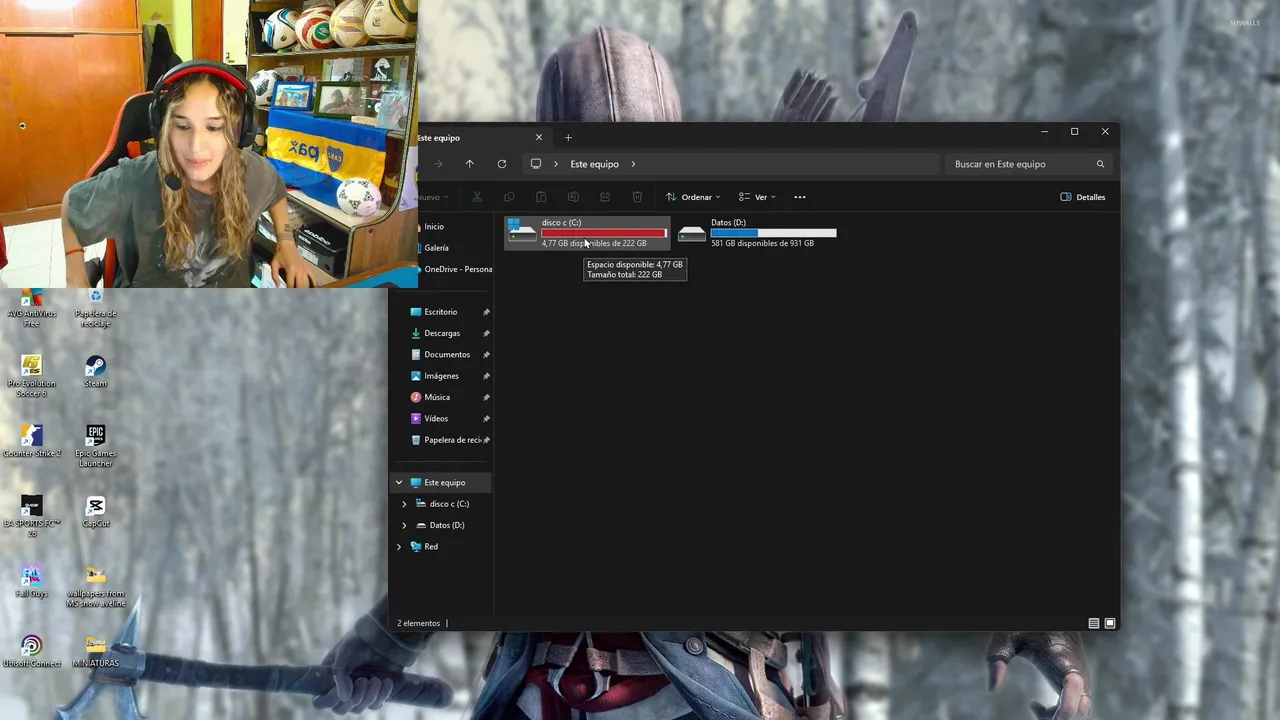The width and height of the screenshot is (1280, 720).
Task: Open Imágenes quick access folder
Action: coord(441,376)
